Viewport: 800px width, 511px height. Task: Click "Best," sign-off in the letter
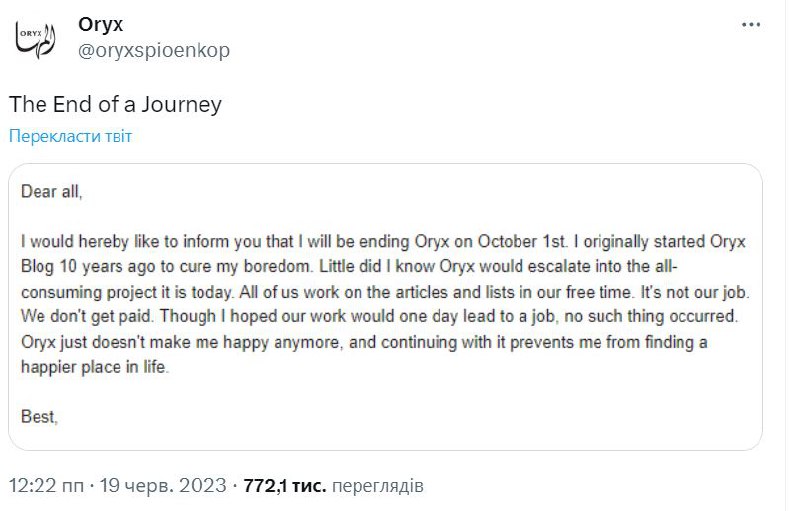39,417
